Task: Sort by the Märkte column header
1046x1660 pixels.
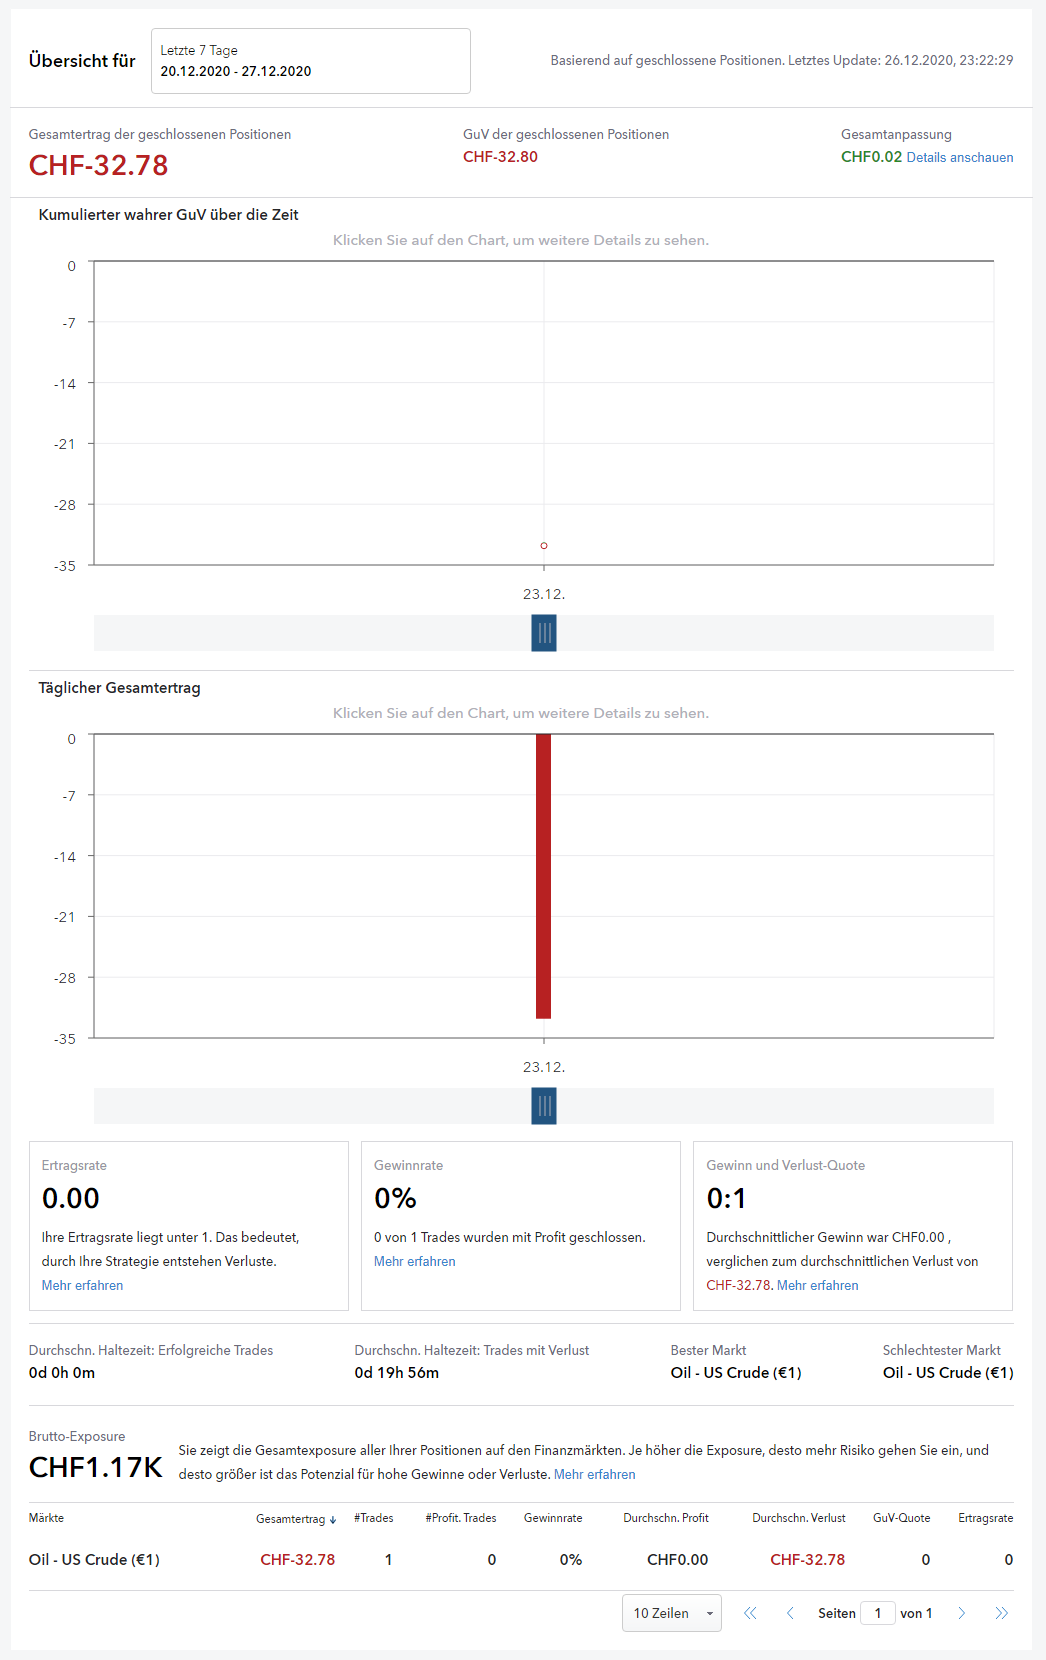Action: coord(46,1518)
